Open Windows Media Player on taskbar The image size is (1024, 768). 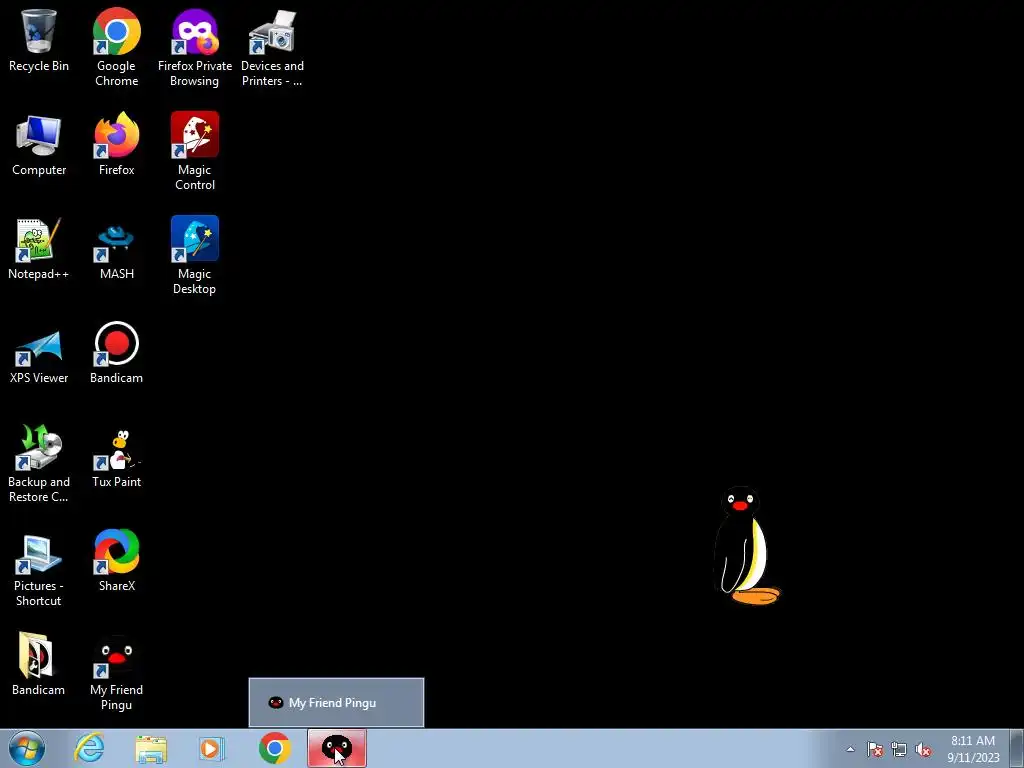[x=212, y=749]
